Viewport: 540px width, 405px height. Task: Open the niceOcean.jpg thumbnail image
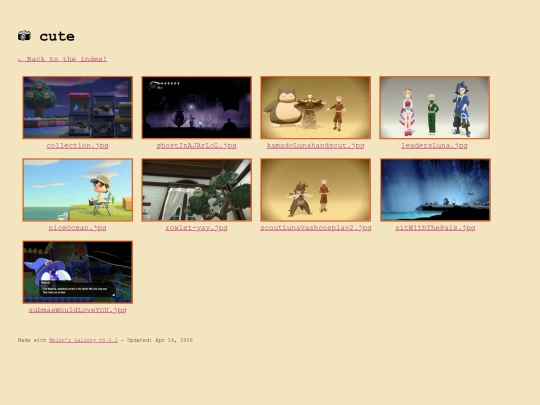[77, 190]
